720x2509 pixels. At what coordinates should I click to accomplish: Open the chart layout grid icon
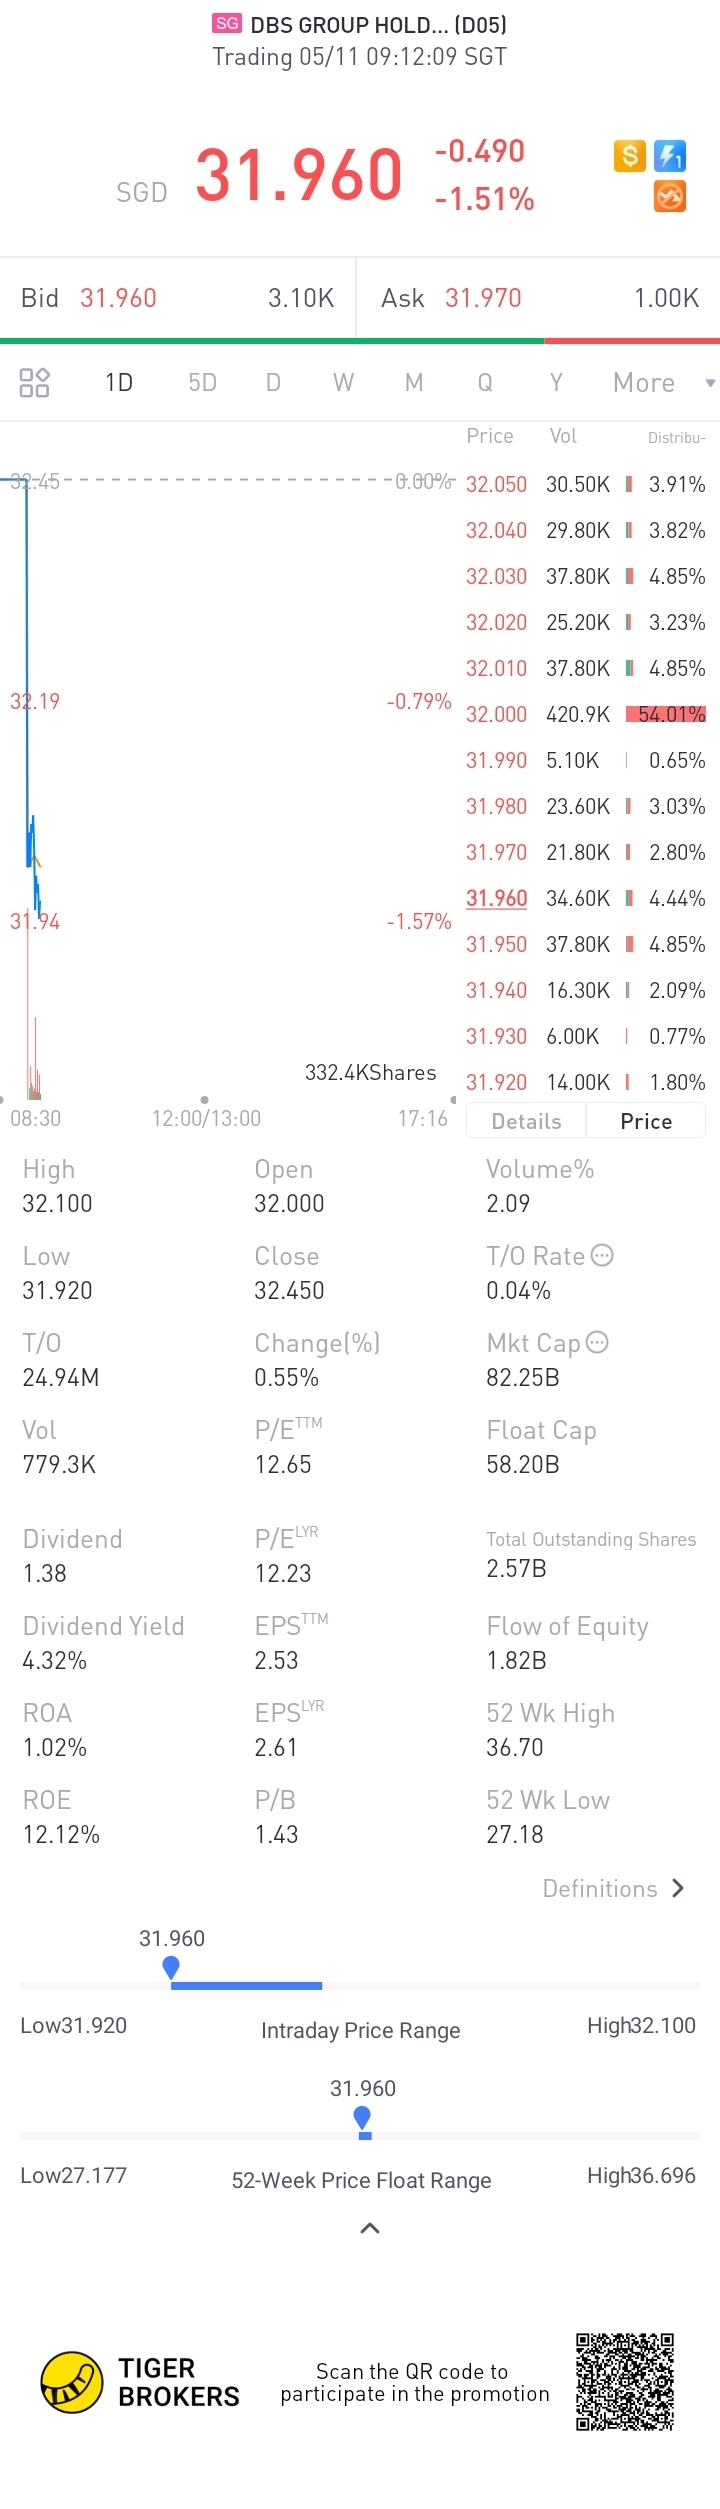tap(34, 382)
